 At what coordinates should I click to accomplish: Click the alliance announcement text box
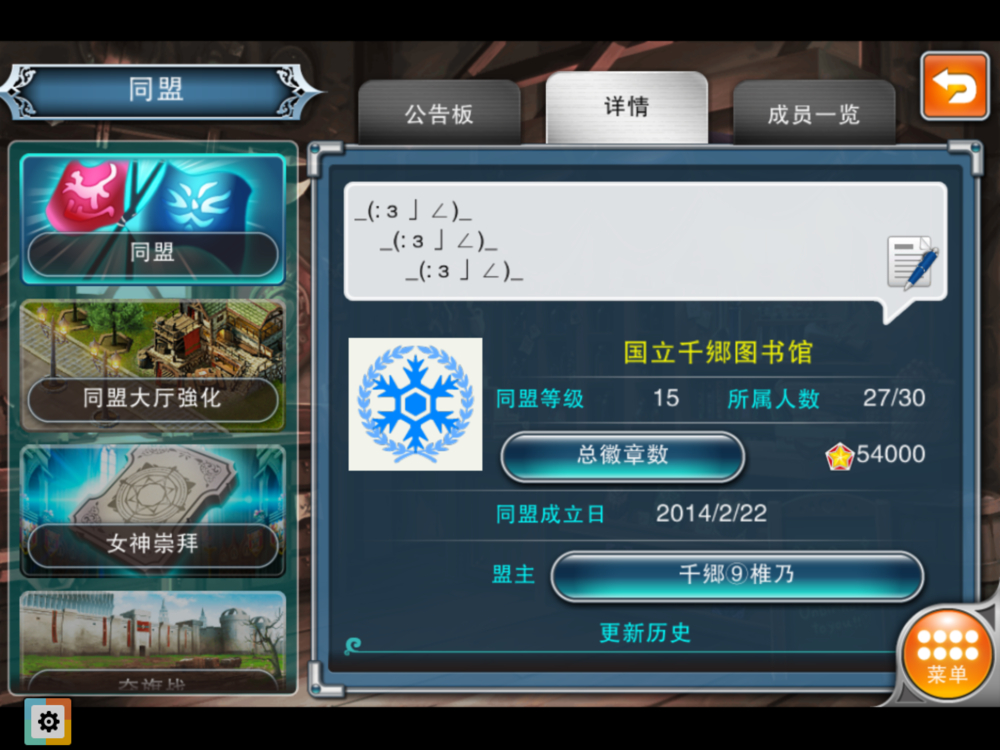pos(645,241)
